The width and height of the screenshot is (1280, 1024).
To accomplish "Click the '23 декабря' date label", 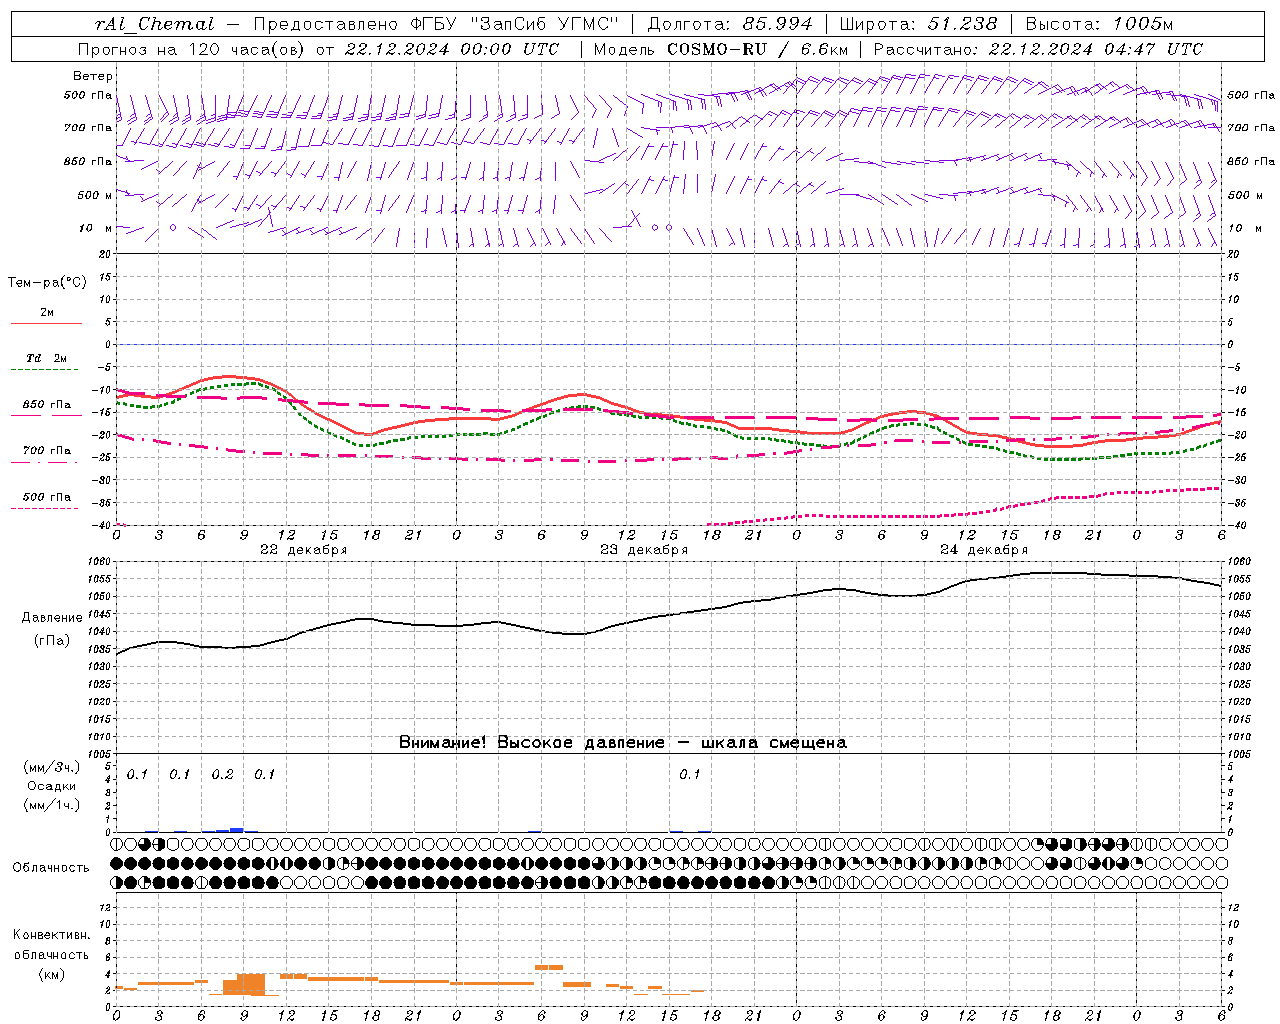I will click(644, 549).
